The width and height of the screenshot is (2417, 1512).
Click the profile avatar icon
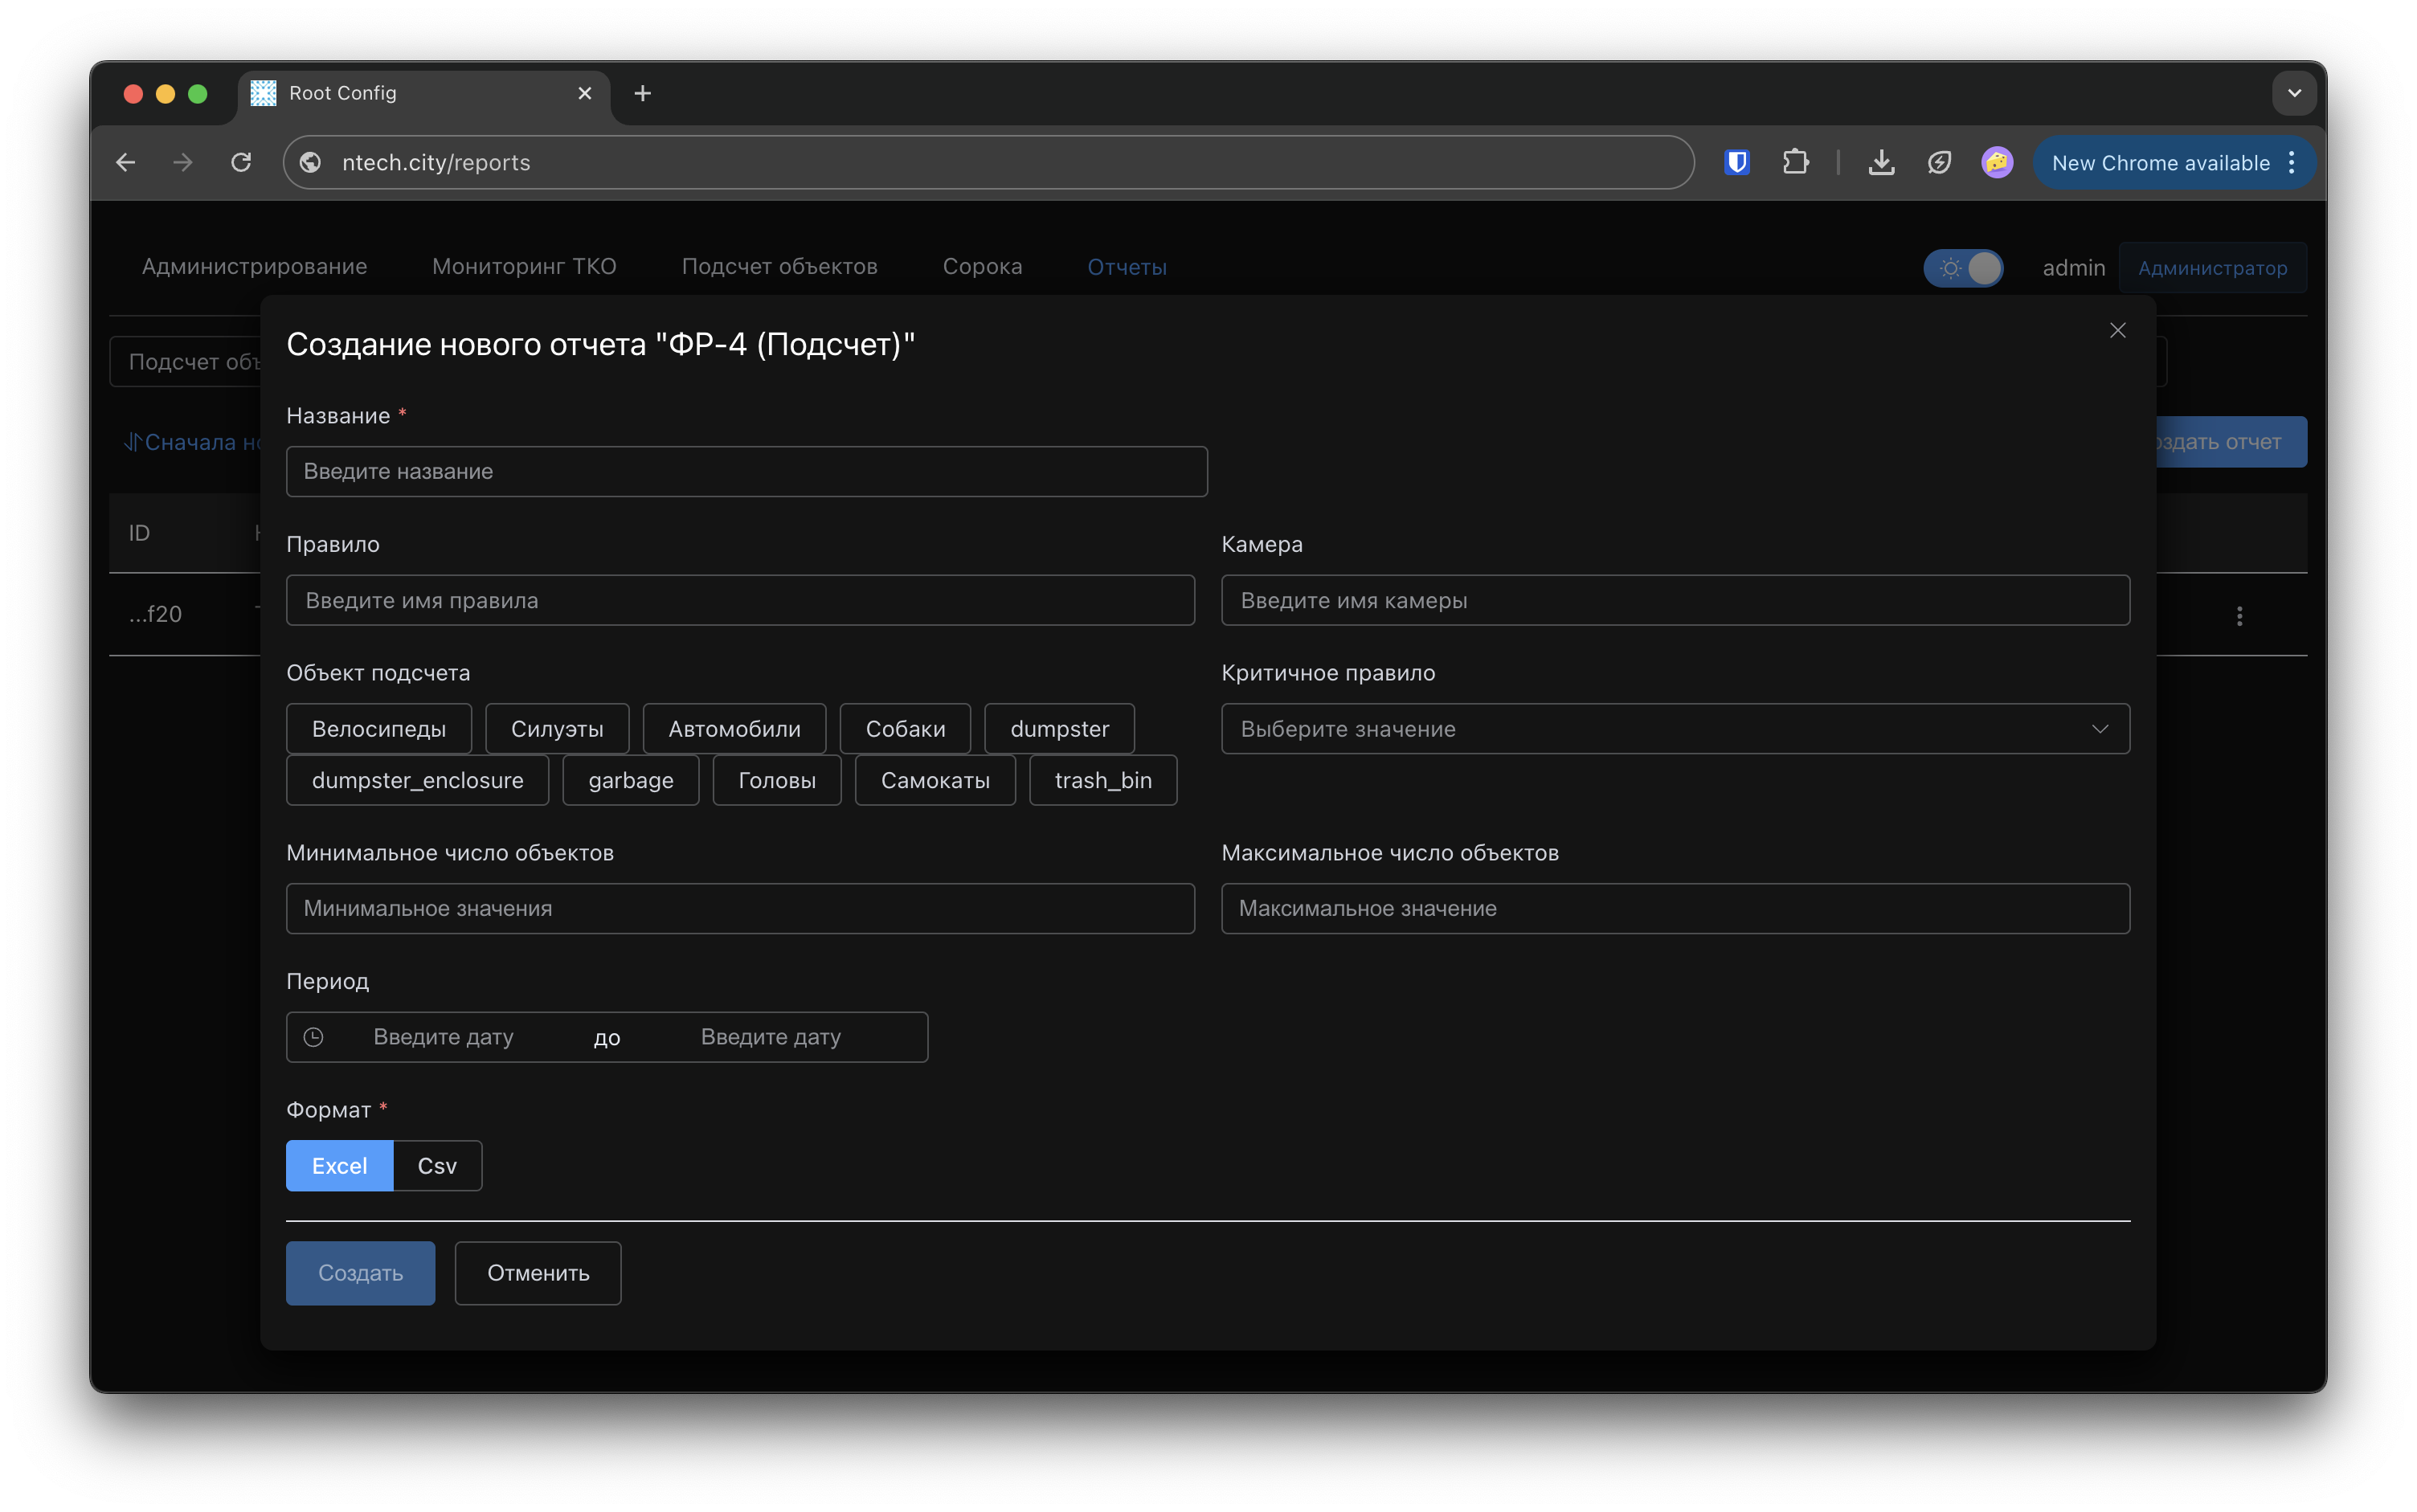(1996, 162)
